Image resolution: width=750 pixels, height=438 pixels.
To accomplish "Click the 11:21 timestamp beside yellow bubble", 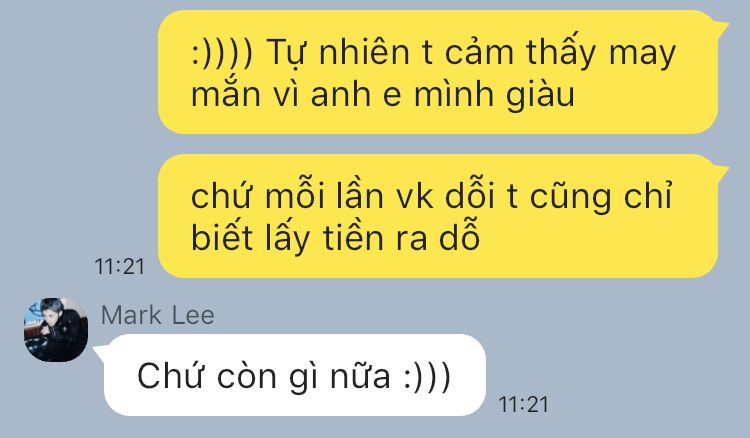I will click(x=120, y=266).
